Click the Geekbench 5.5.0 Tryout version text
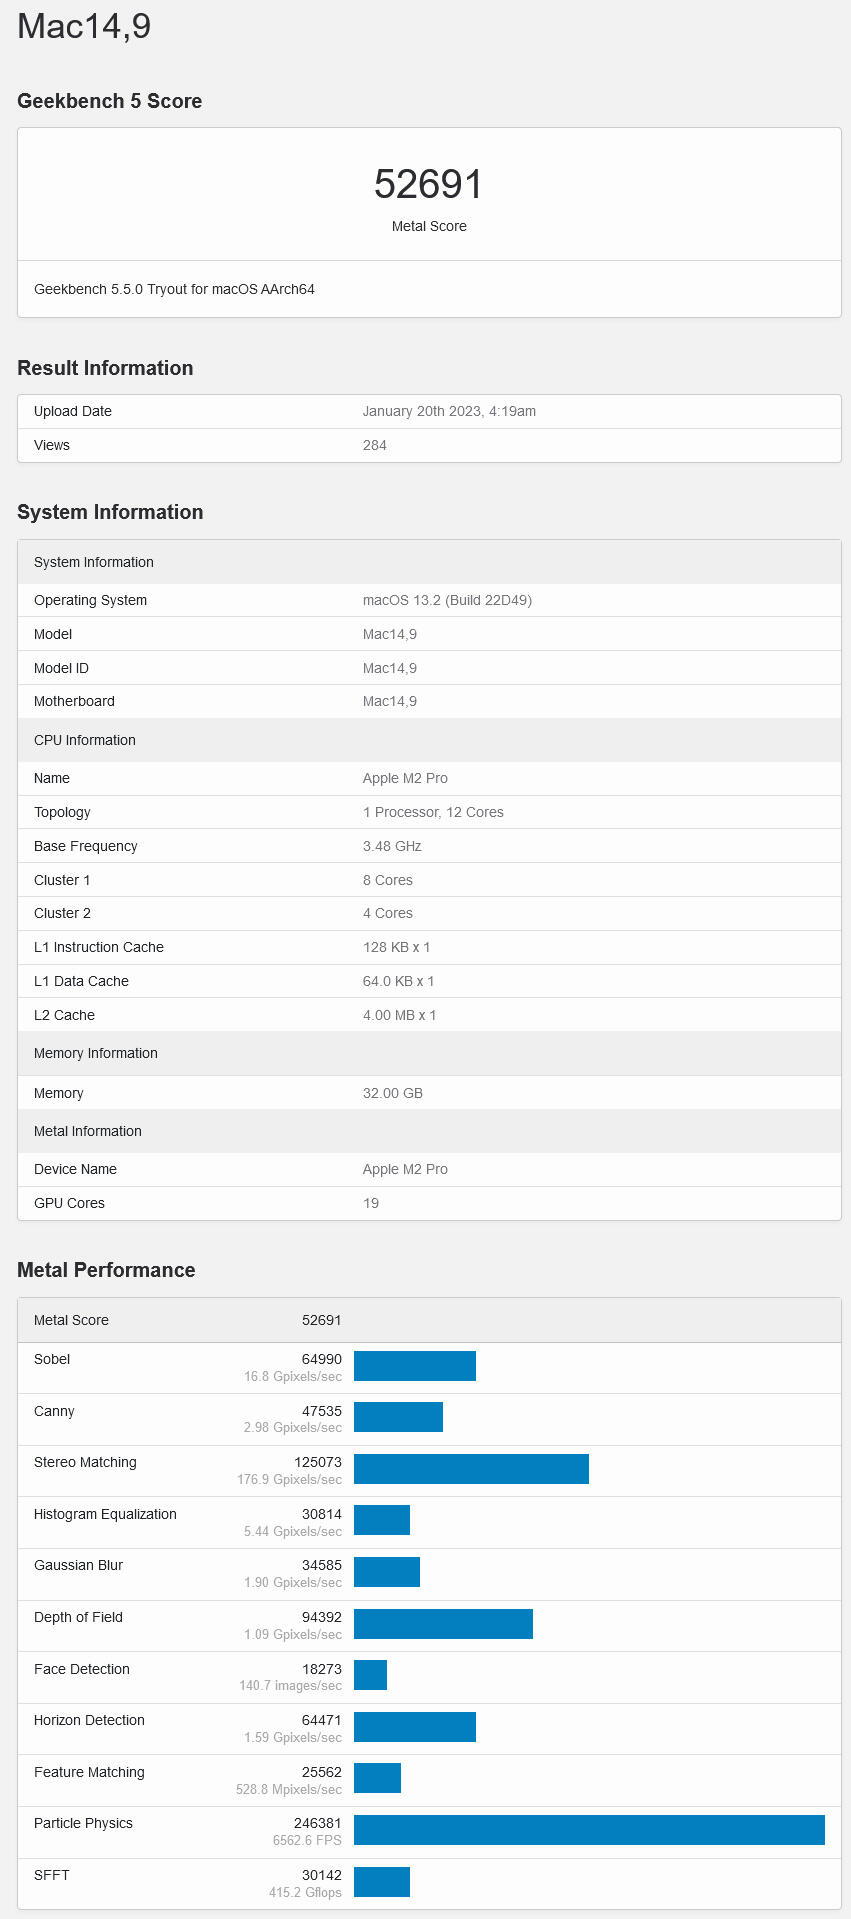 click(x=174, y=289)
